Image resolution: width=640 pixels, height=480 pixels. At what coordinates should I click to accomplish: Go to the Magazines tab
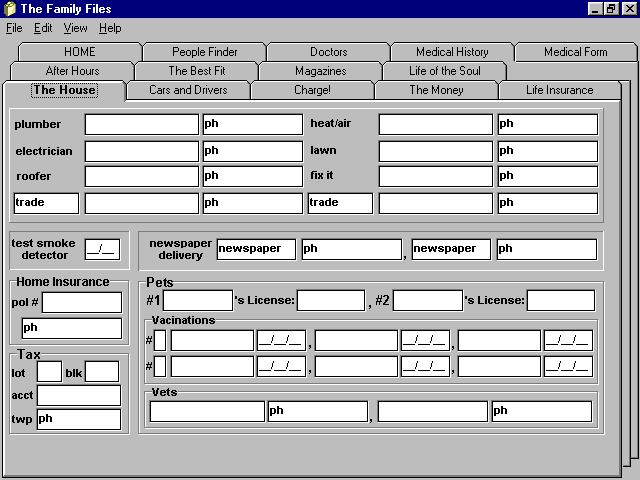320,71
